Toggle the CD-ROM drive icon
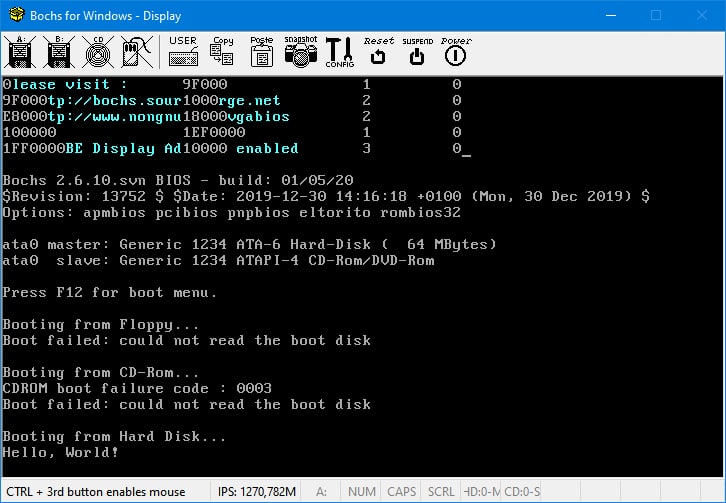This screenshot has height=503, width=726. (x=98, y=52)
